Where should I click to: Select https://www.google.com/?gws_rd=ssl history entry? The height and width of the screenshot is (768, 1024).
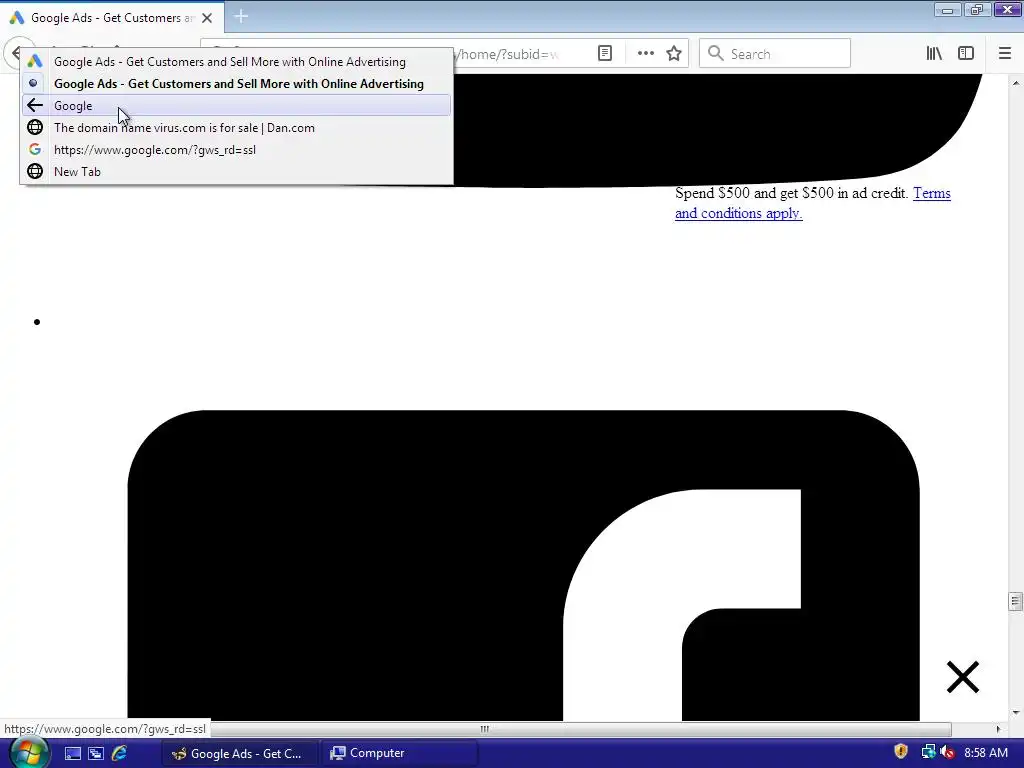(237, 150)
